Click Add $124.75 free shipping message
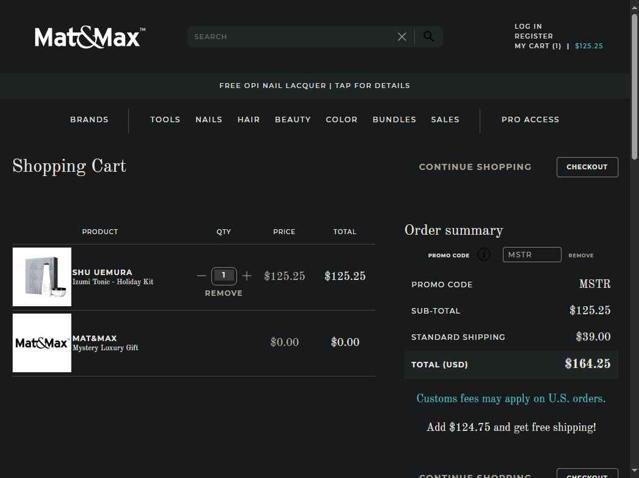The width and height of the screenshot is (639, 478). (511, 427)
